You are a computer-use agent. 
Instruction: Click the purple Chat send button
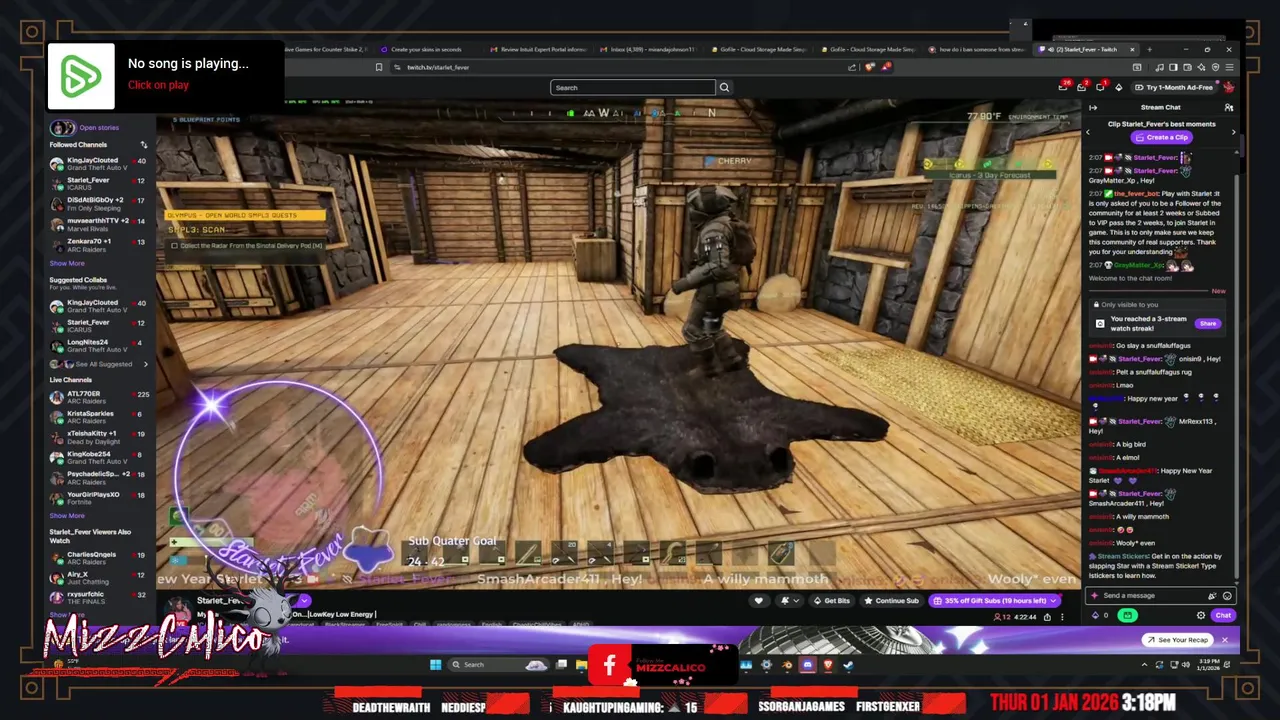click(1223, 615)
